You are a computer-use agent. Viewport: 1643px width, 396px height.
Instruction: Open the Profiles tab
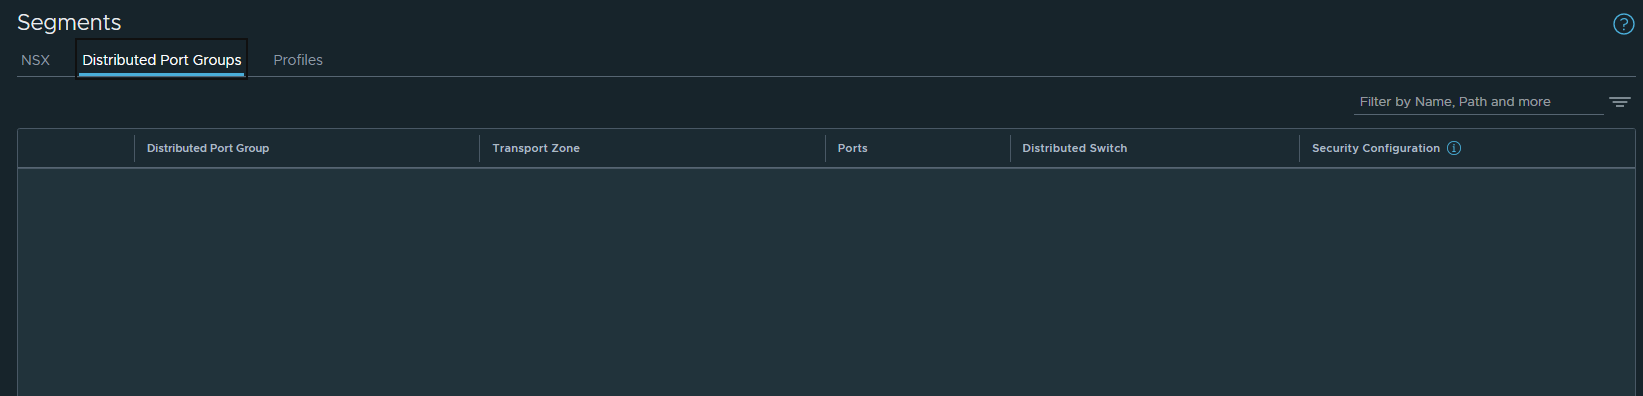pyautogui.click(x=298, y=60)
